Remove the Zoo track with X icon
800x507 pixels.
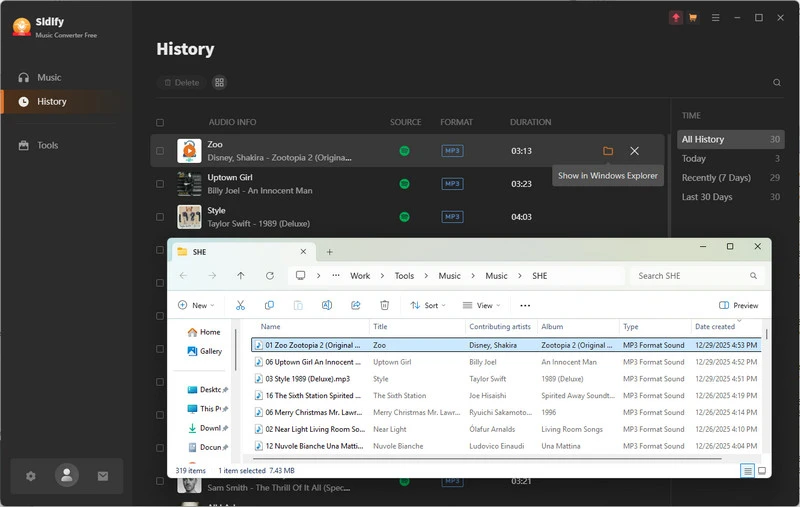tap(634, 151)
